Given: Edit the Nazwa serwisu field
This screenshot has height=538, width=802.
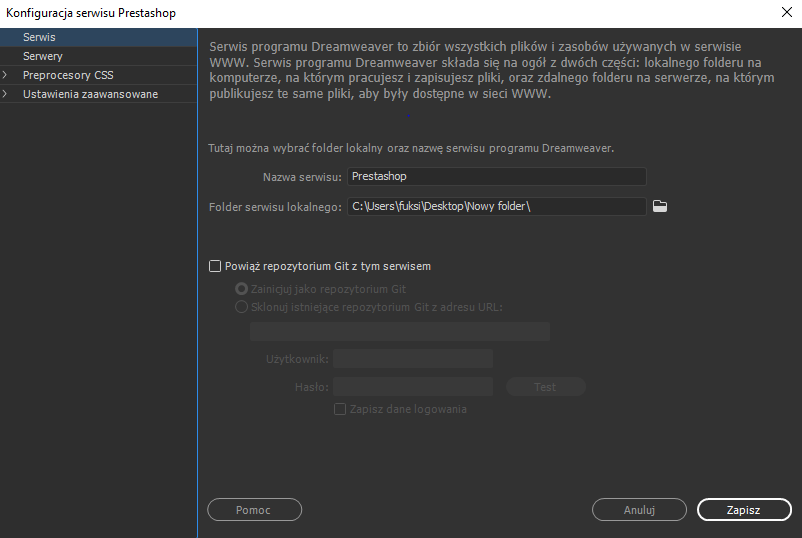Looking at the screenshot, I should coord(497,176).
